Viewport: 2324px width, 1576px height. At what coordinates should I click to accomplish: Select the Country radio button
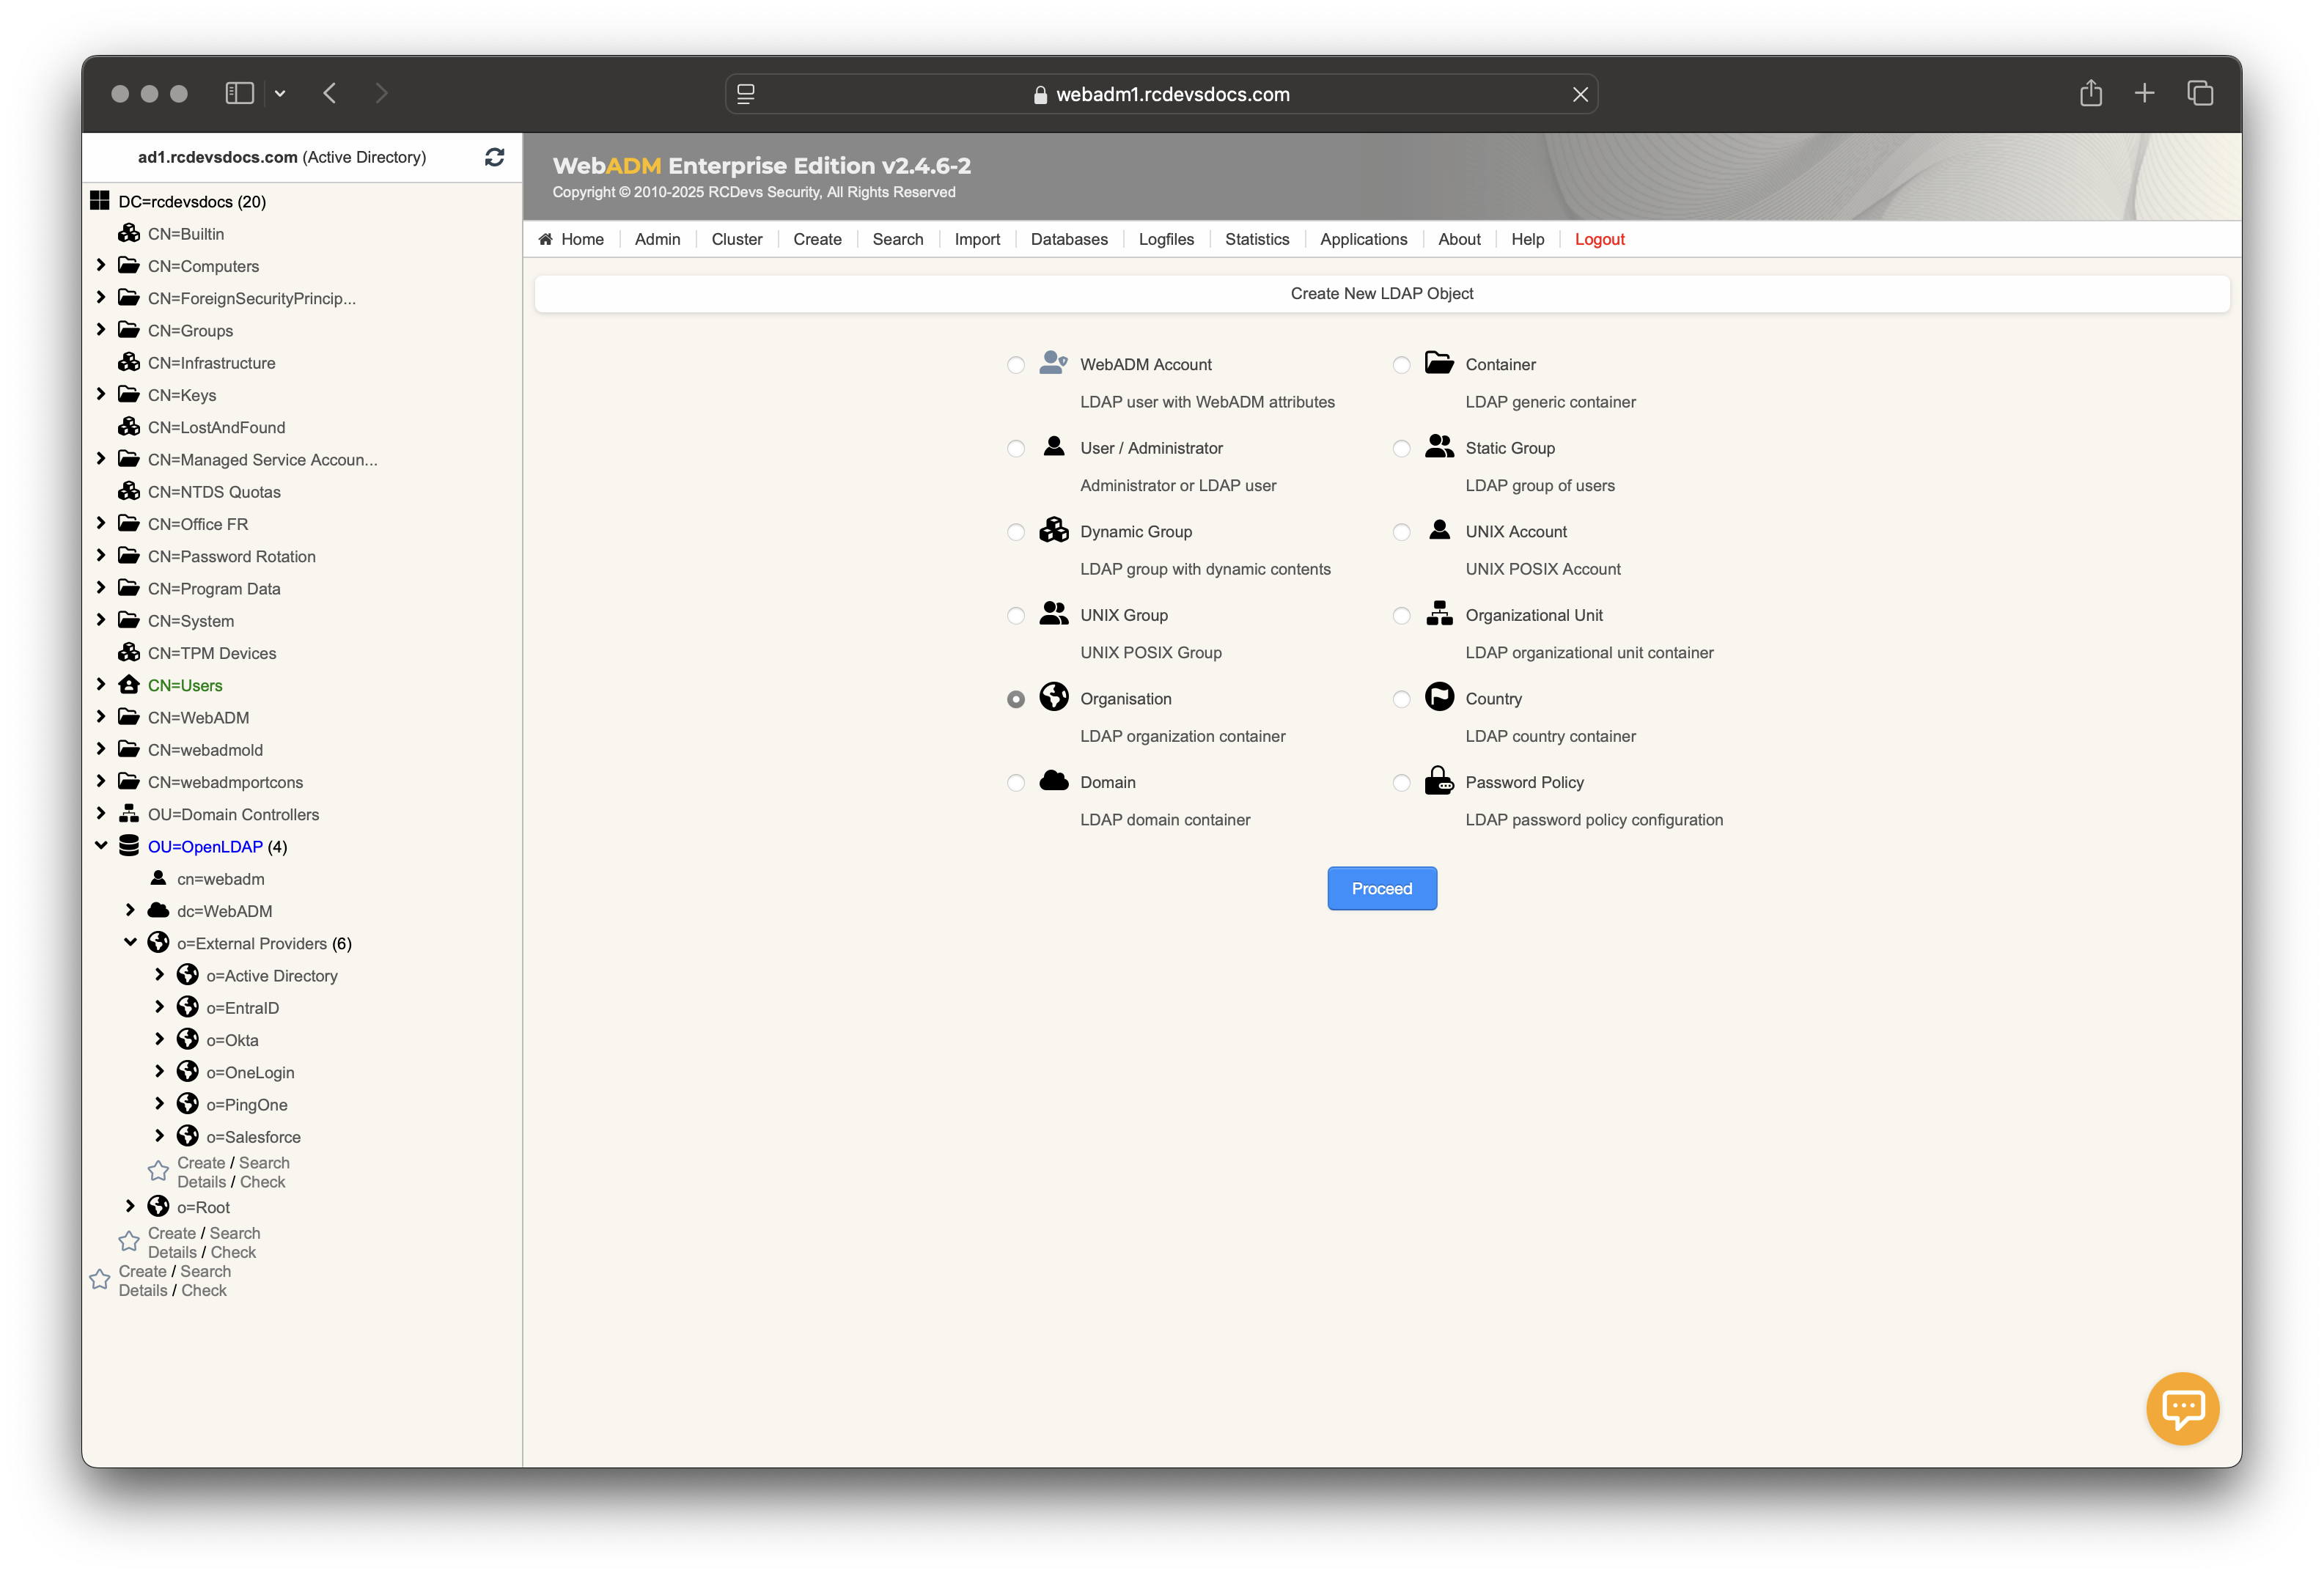(1401, 699)
